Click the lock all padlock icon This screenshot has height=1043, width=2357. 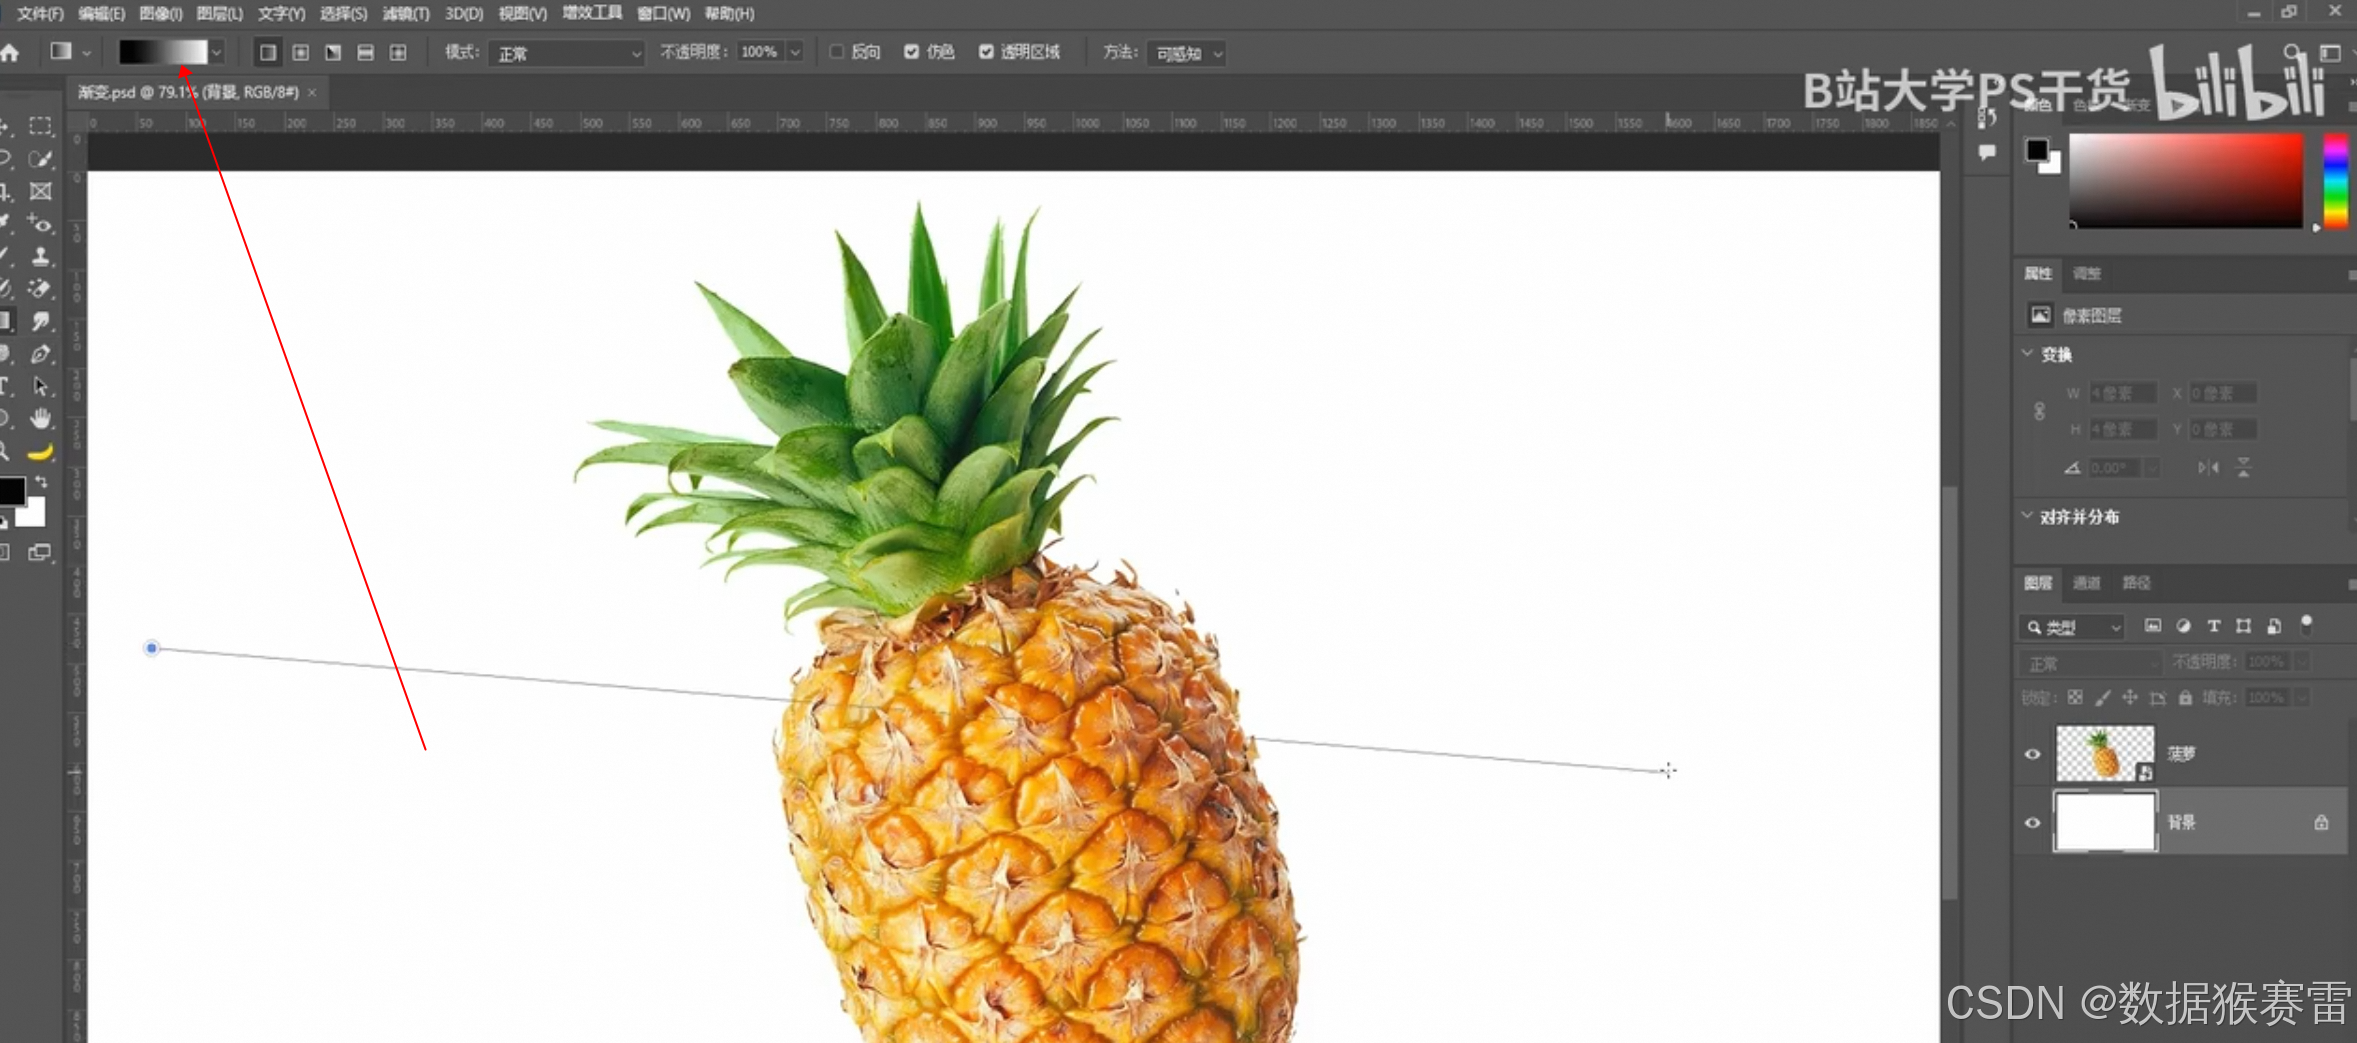click(2185, 697)
